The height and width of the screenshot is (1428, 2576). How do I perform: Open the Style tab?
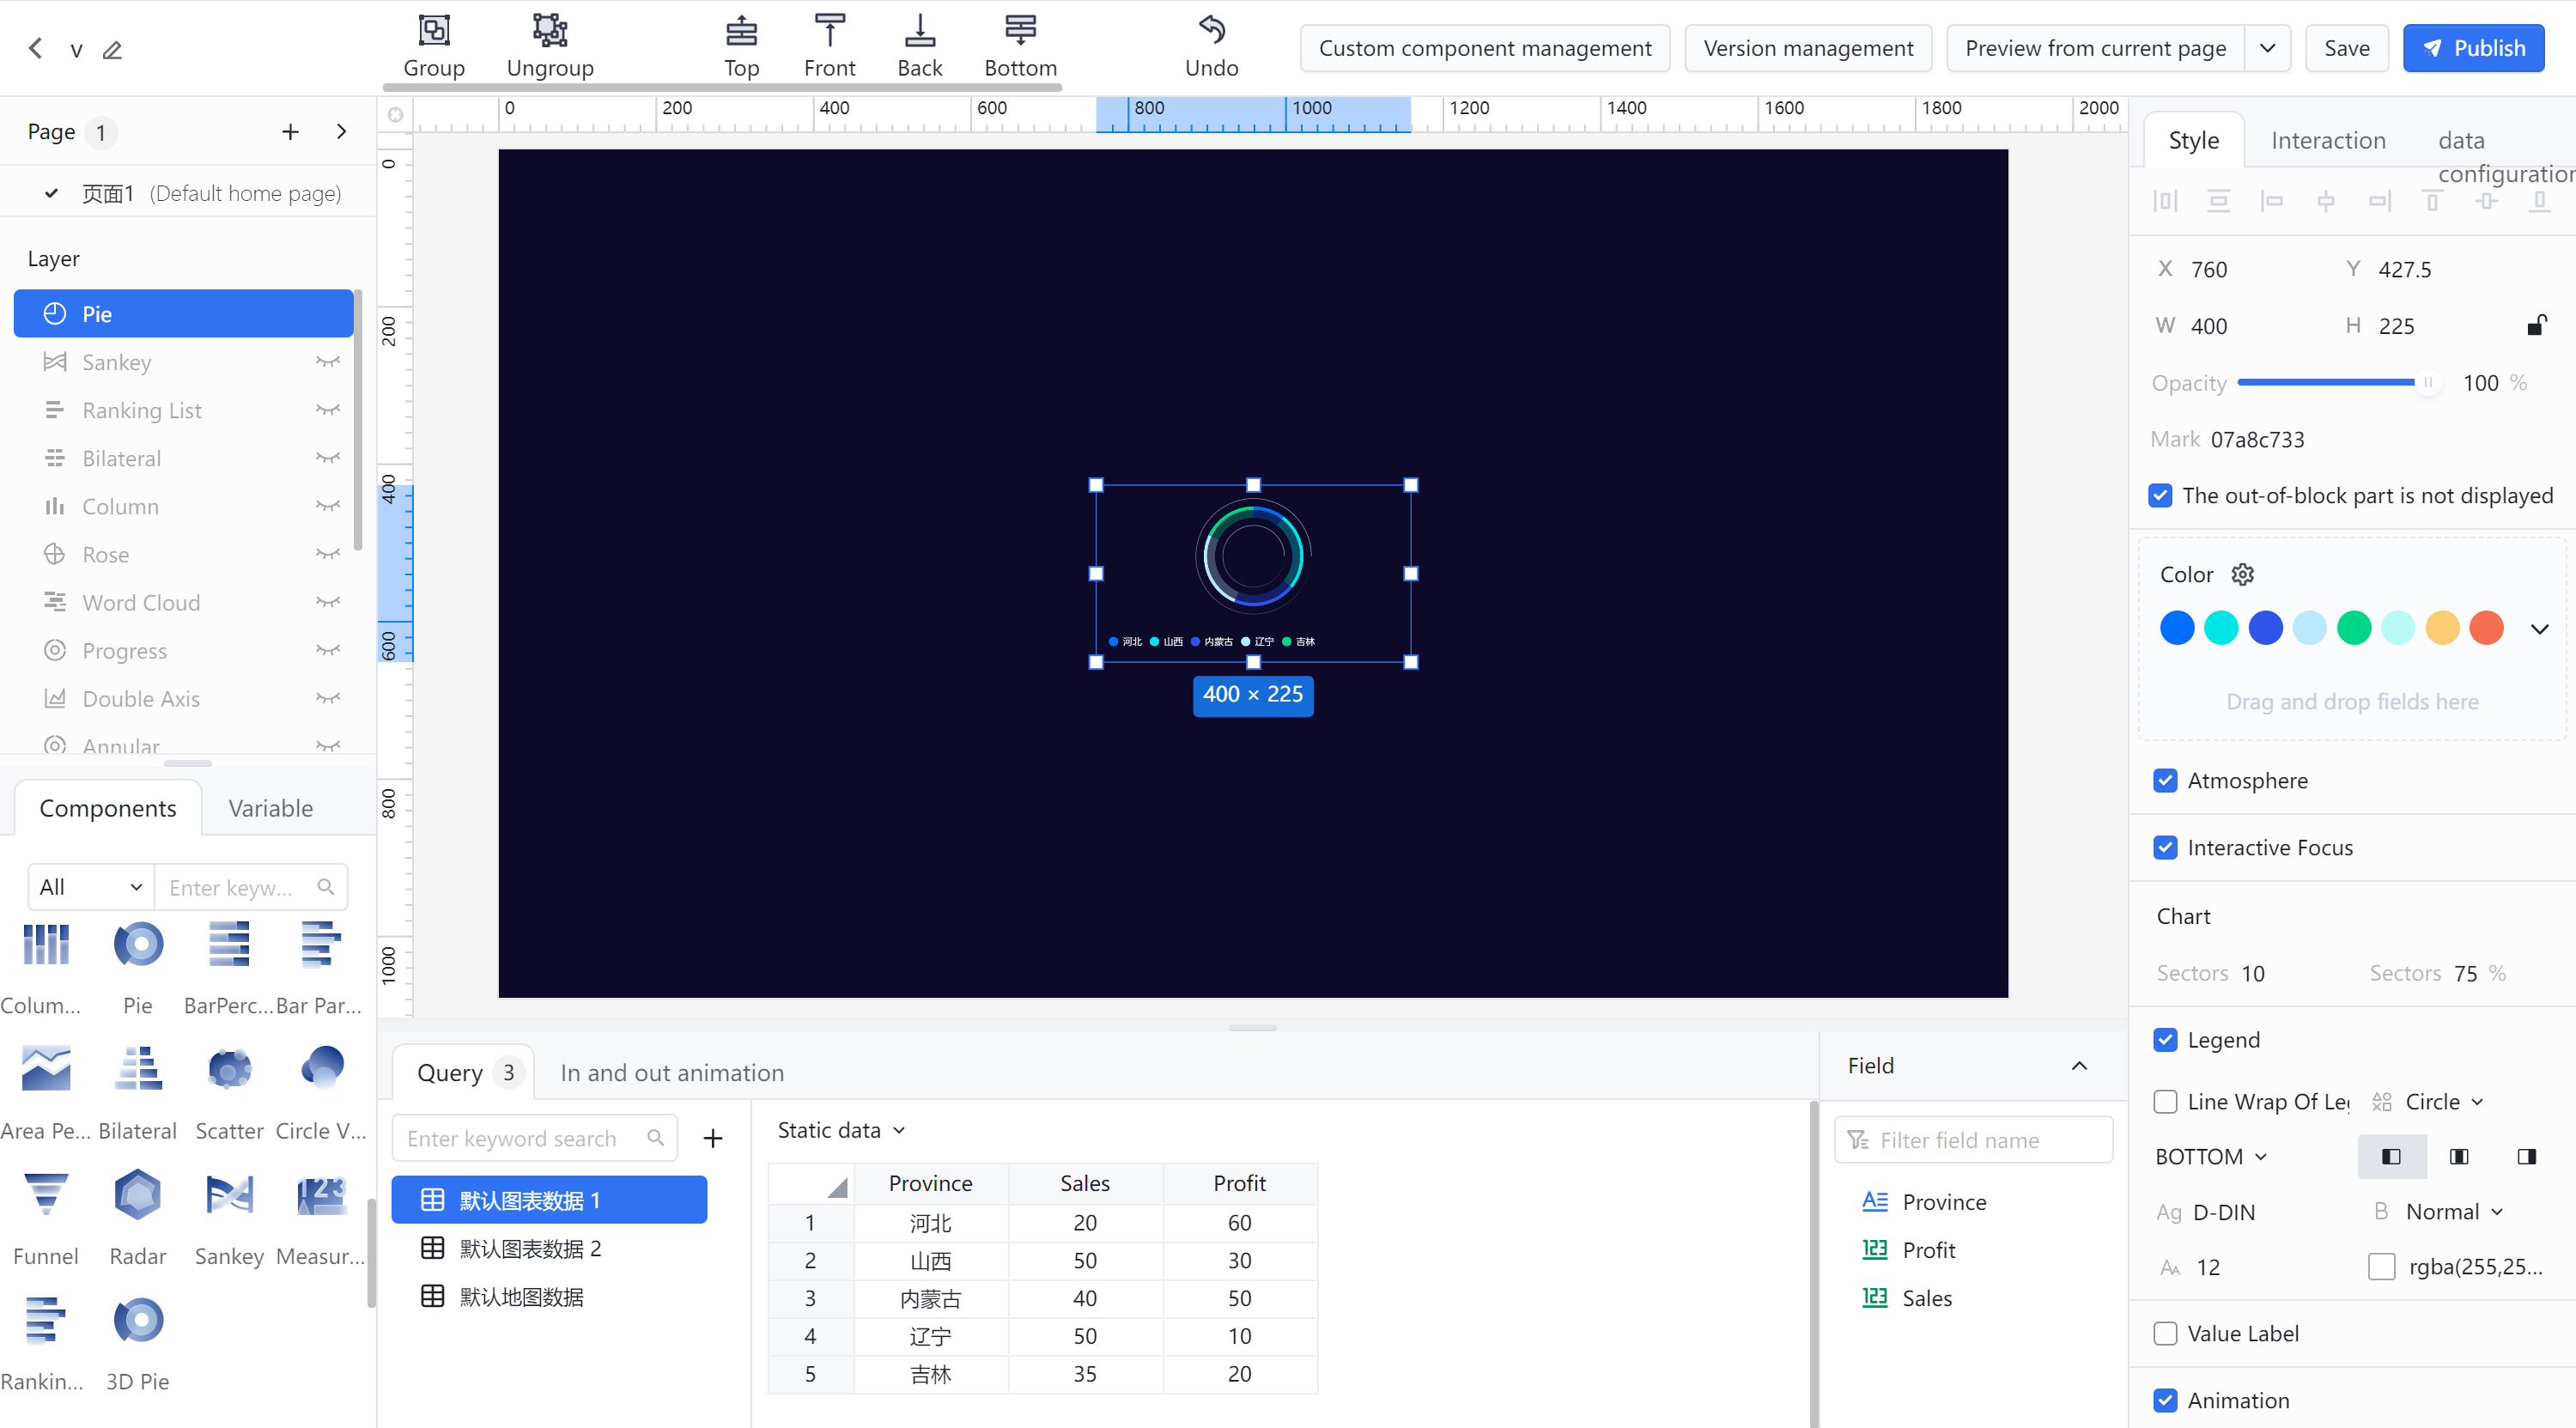pyautogui.click(x=2193, y=140)
